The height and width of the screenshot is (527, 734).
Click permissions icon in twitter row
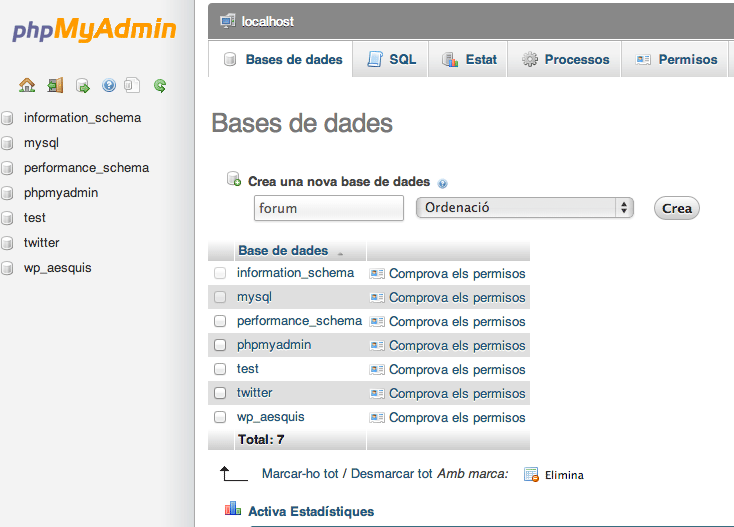click(x=377, y=394)
